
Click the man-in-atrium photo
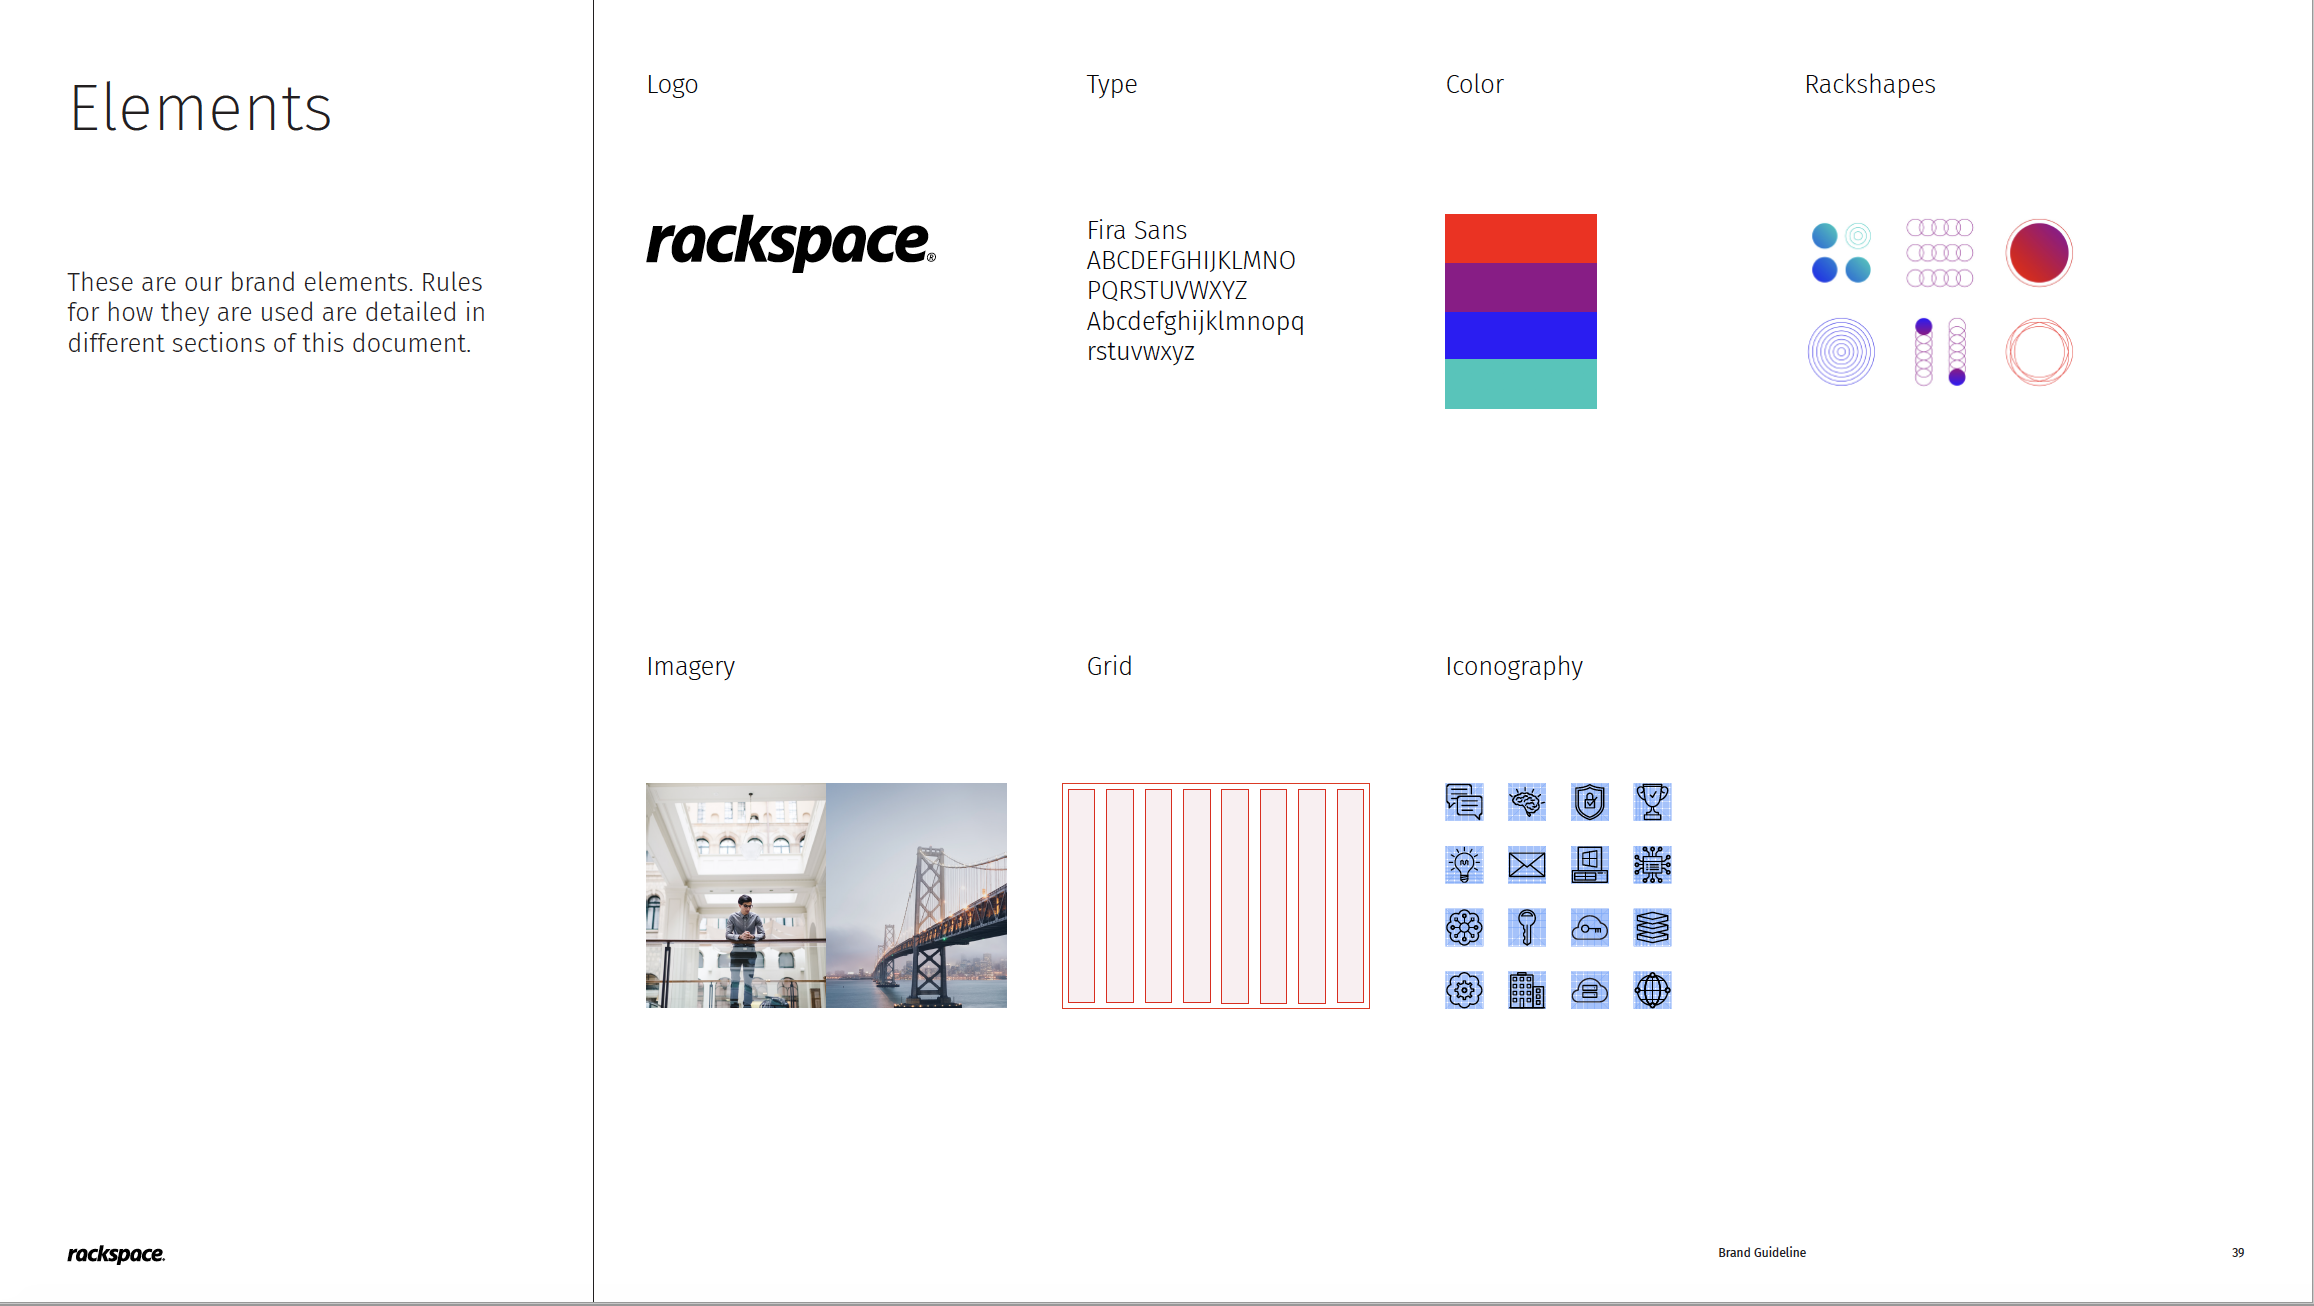coord(736,895)
